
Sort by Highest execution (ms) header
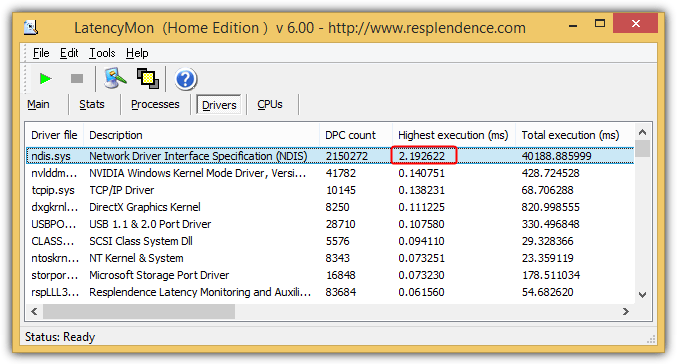coord(453,135)
